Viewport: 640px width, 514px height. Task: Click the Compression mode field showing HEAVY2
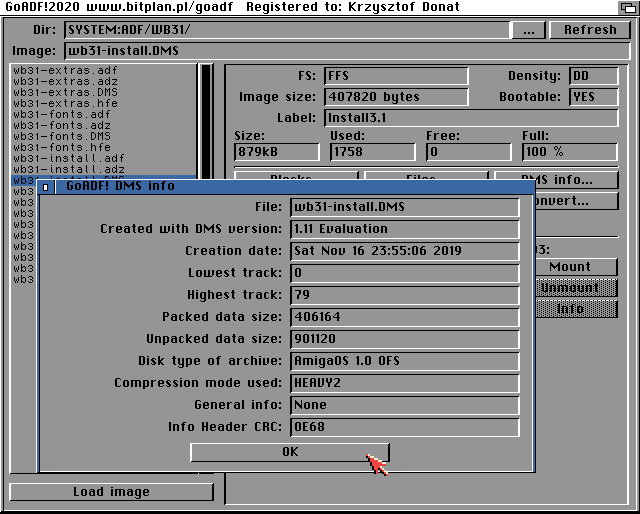coord(404,383)
